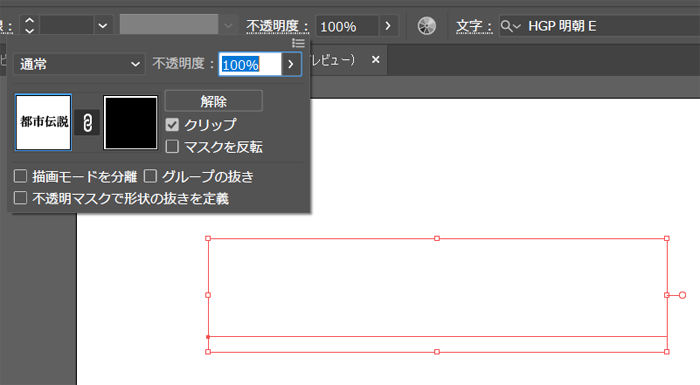Viewport: 700px width, 385px height.
Task: Open the grayed variable width profile dropdown
Action: 228,25
